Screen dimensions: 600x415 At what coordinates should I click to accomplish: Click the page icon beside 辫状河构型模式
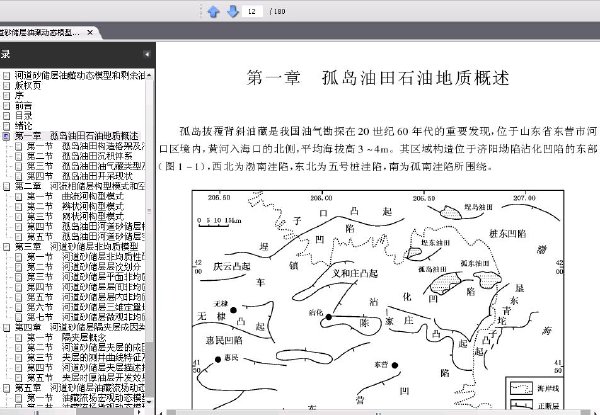[18, 207]
